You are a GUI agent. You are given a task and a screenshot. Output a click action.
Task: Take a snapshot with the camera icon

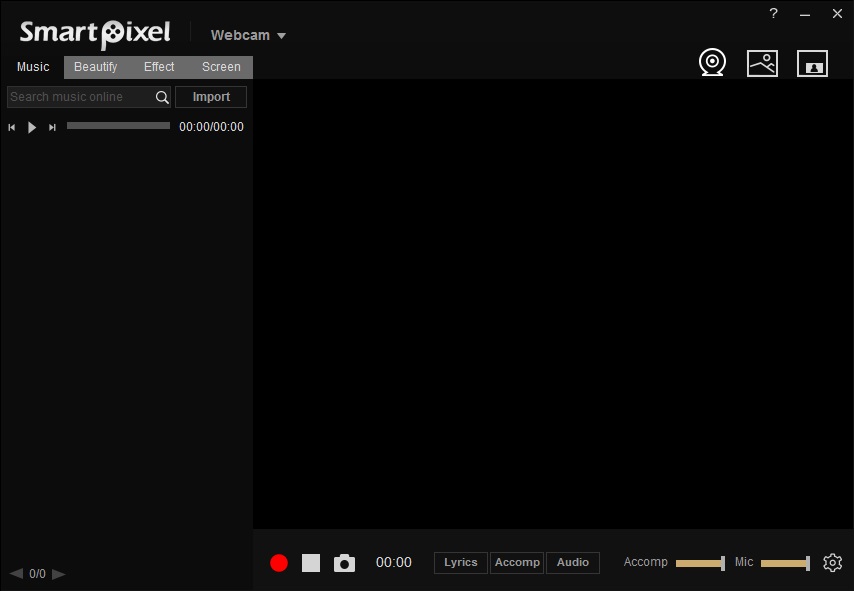pyautogui.click(x=344, y=562)
